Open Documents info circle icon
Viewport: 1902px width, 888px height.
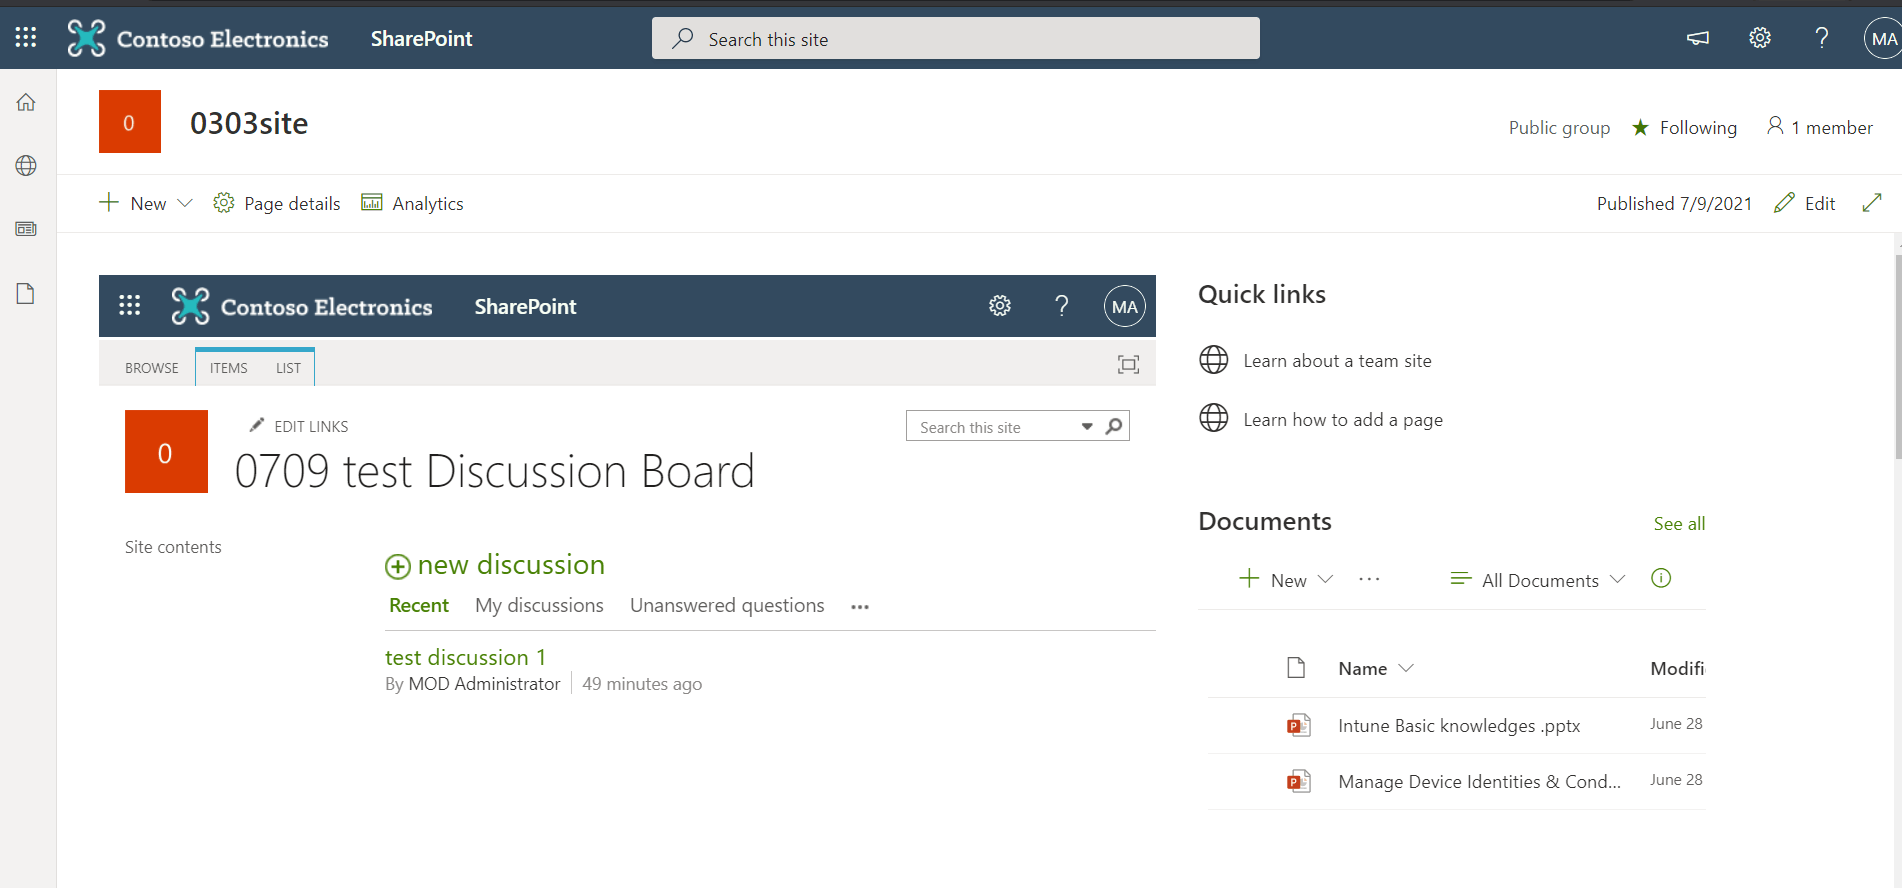pyautogui.click(x=1661, y=578)
